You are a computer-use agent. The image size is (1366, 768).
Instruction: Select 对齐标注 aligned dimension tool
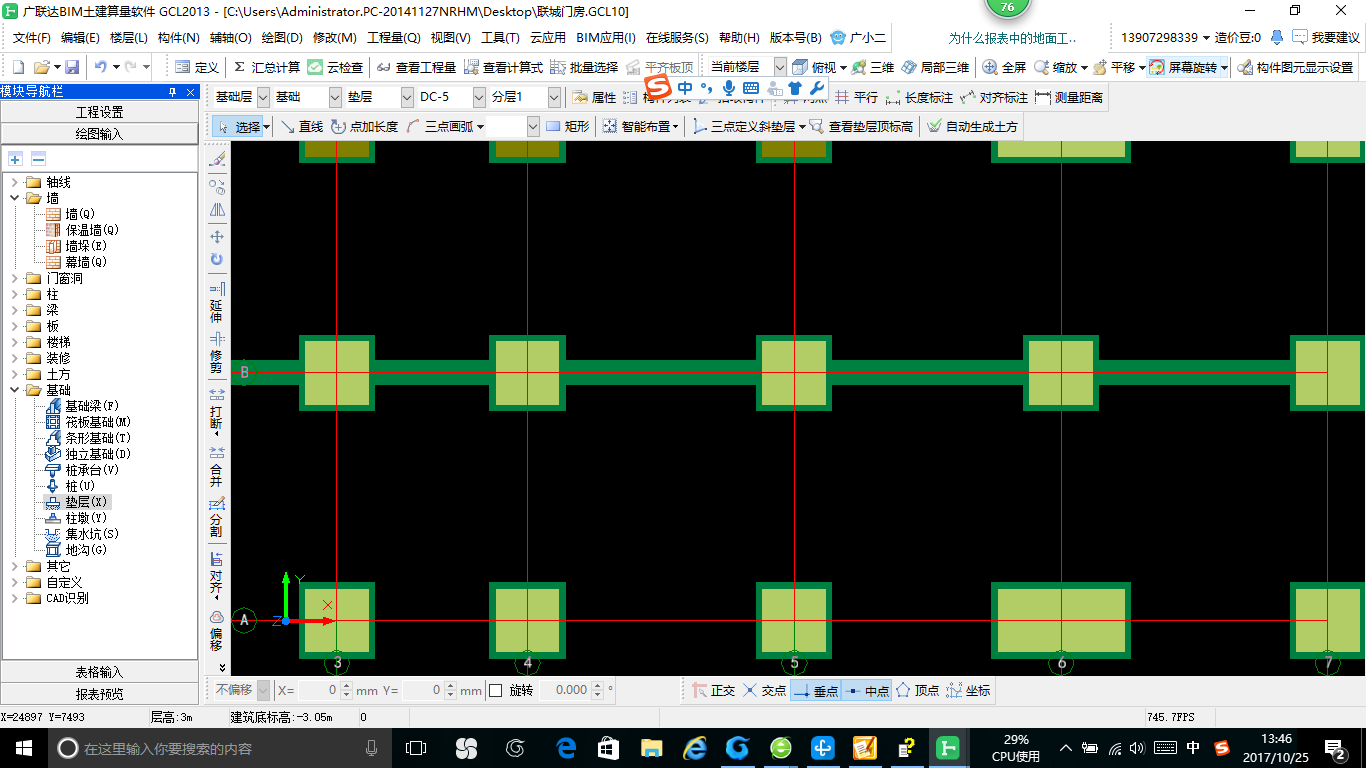coord(994,97)
